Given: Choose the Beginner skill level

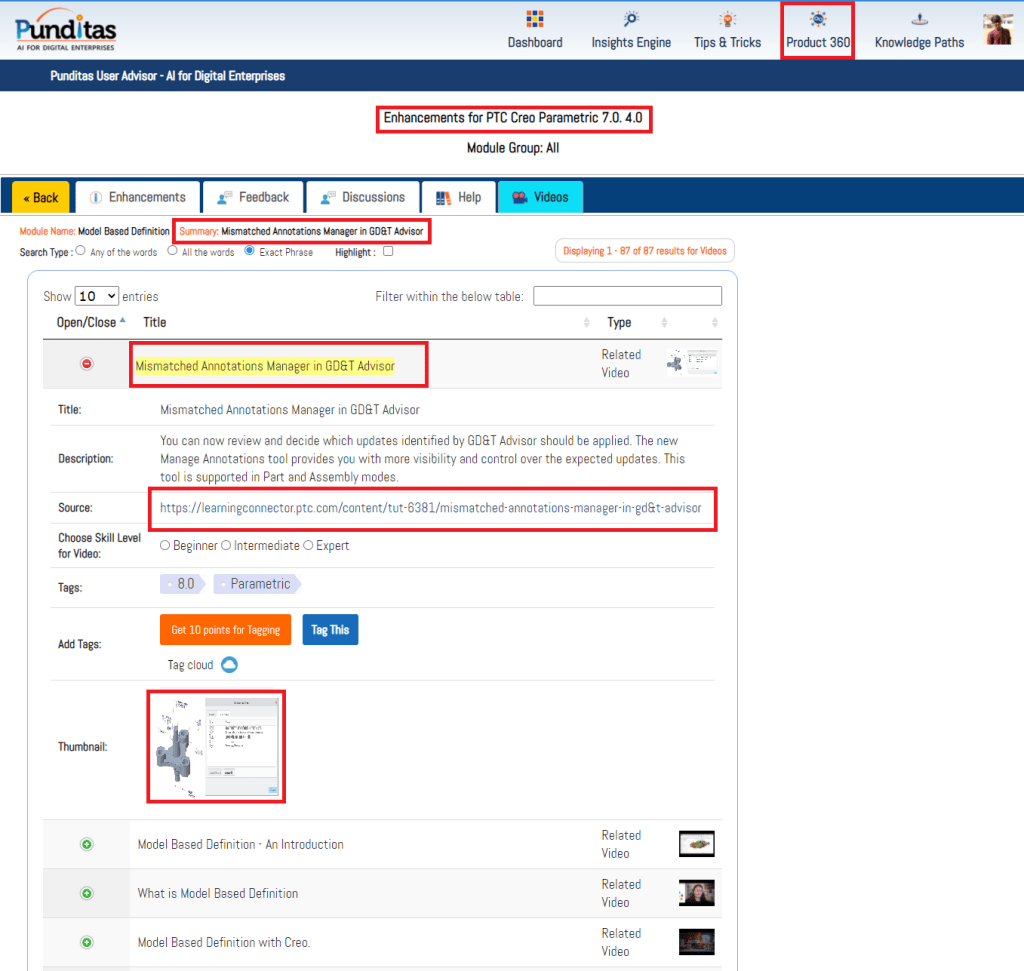Looking at the screenshot, I should (165, 546).
